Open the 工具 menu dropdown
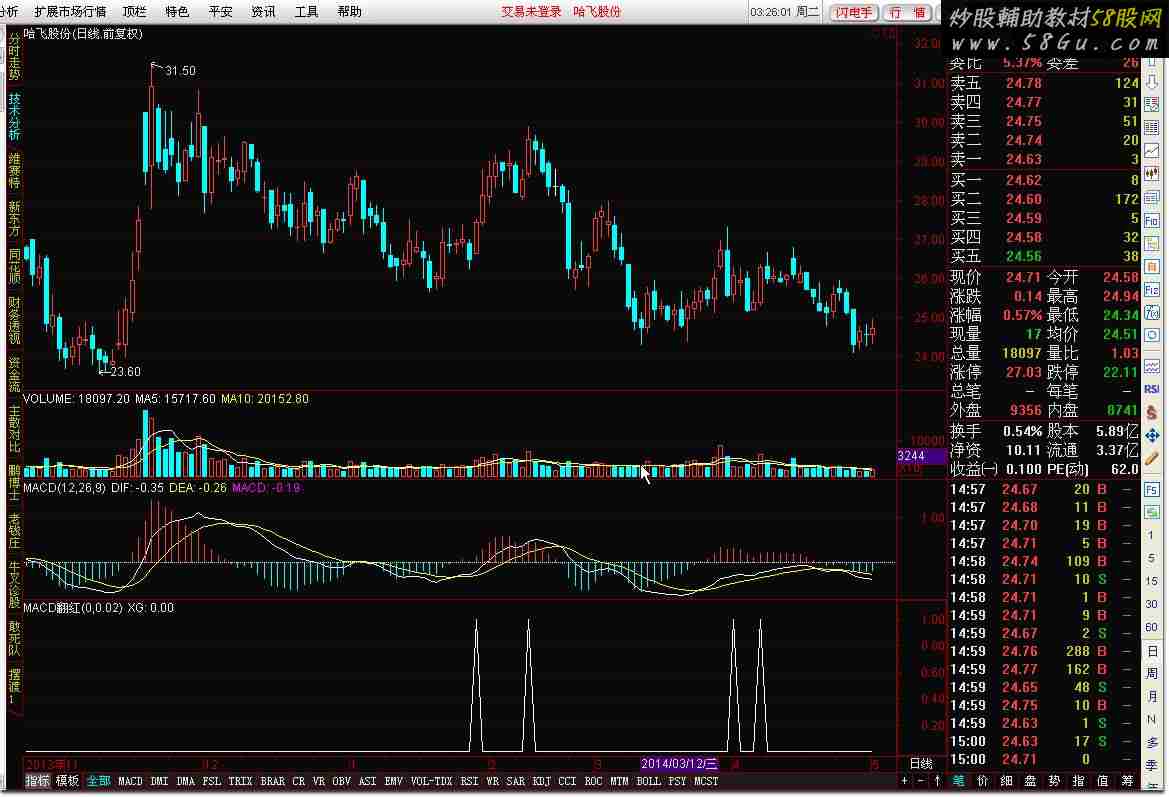The image size is (1169, 797). coord(307,12)
